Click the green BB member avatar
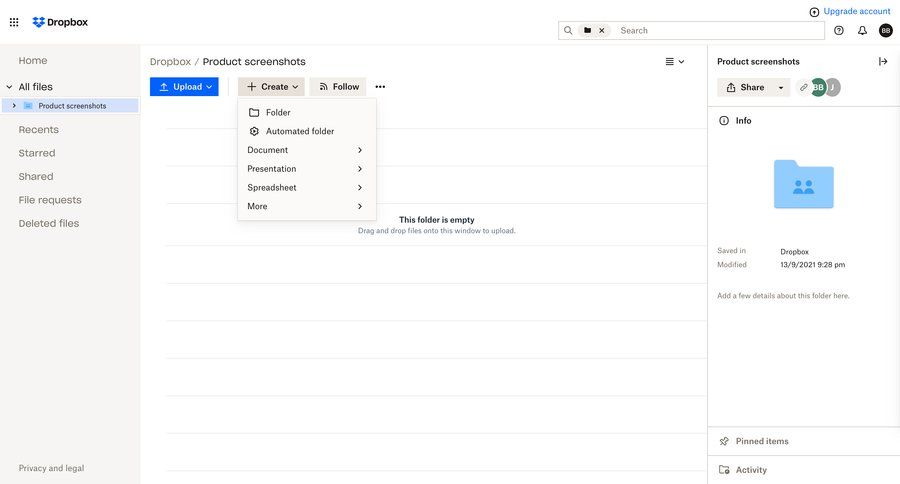This screenshot has height=484, width=900. click(x=818, y=87)
